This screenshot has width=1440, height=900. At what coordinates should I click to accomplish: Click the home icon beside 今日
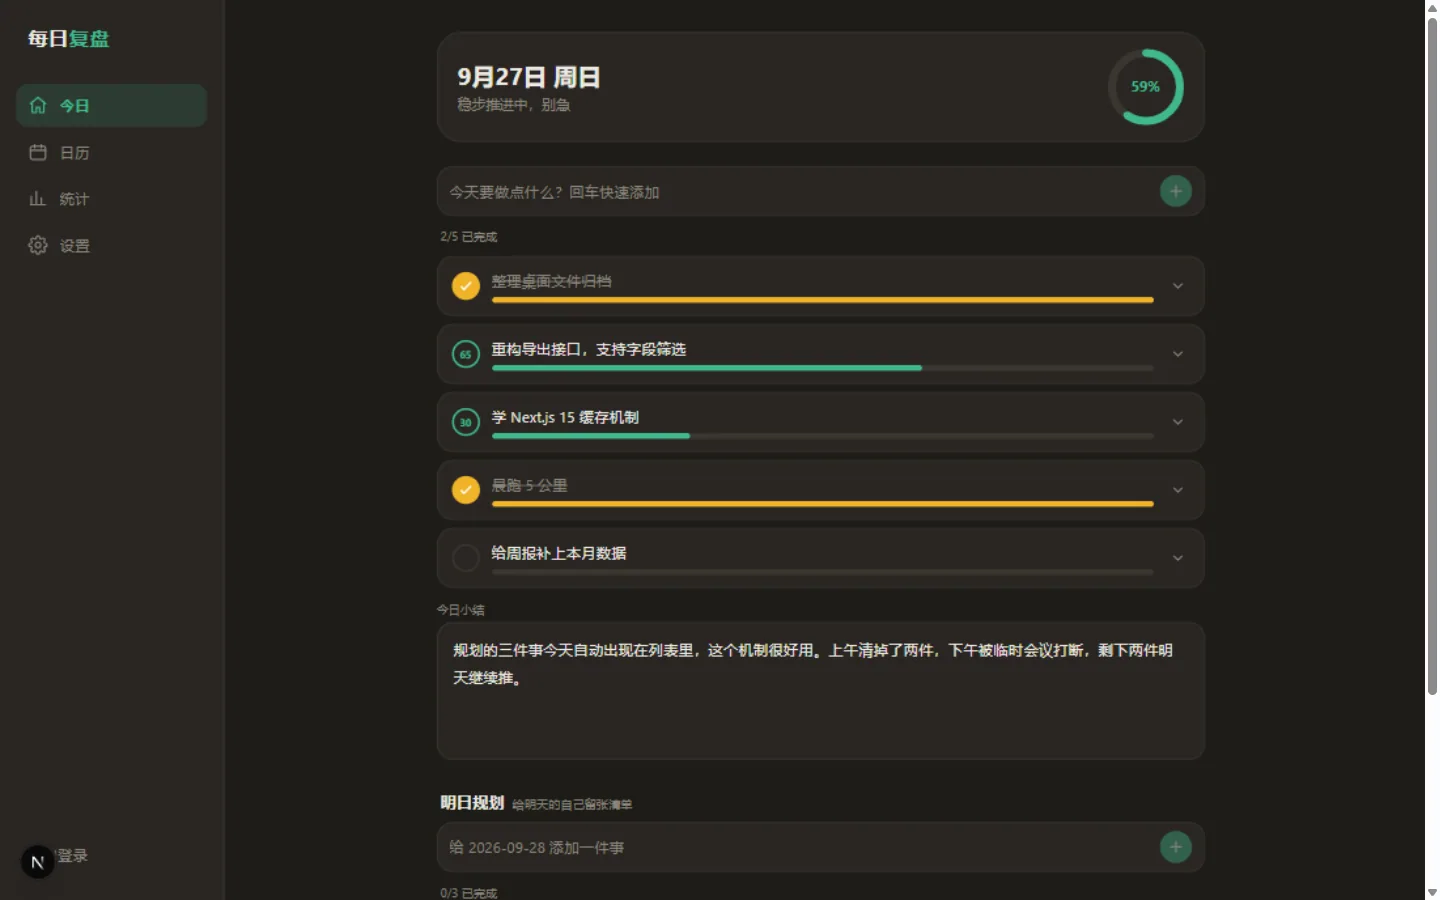tap(38, 105)
